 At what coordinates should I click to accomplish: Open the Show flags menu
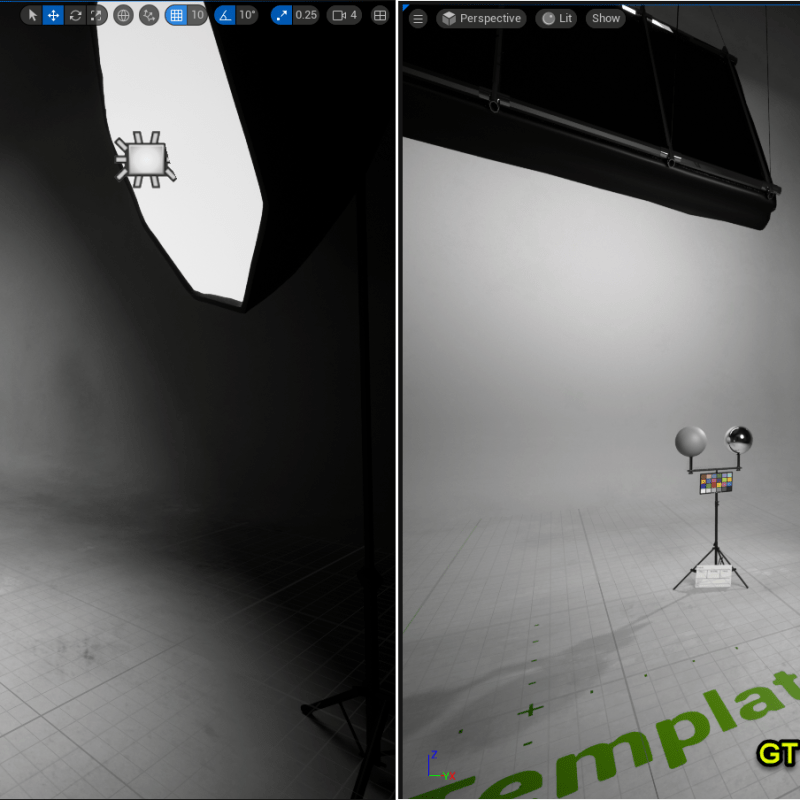605,18
